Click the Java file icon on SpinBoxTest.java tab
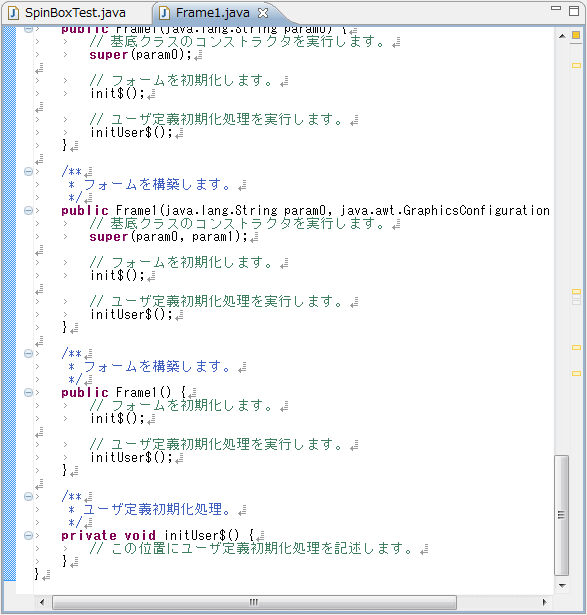The image size is (587, 615). pos(14,13)
